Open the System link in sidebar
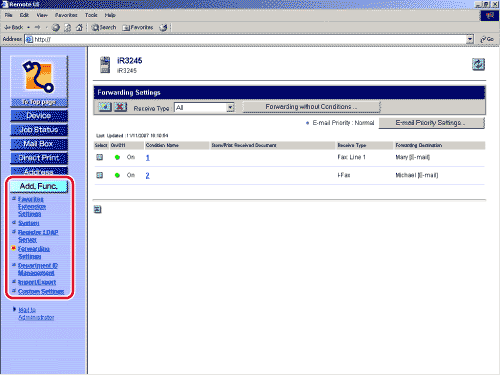The image size is (500, 375). (29, 223)
